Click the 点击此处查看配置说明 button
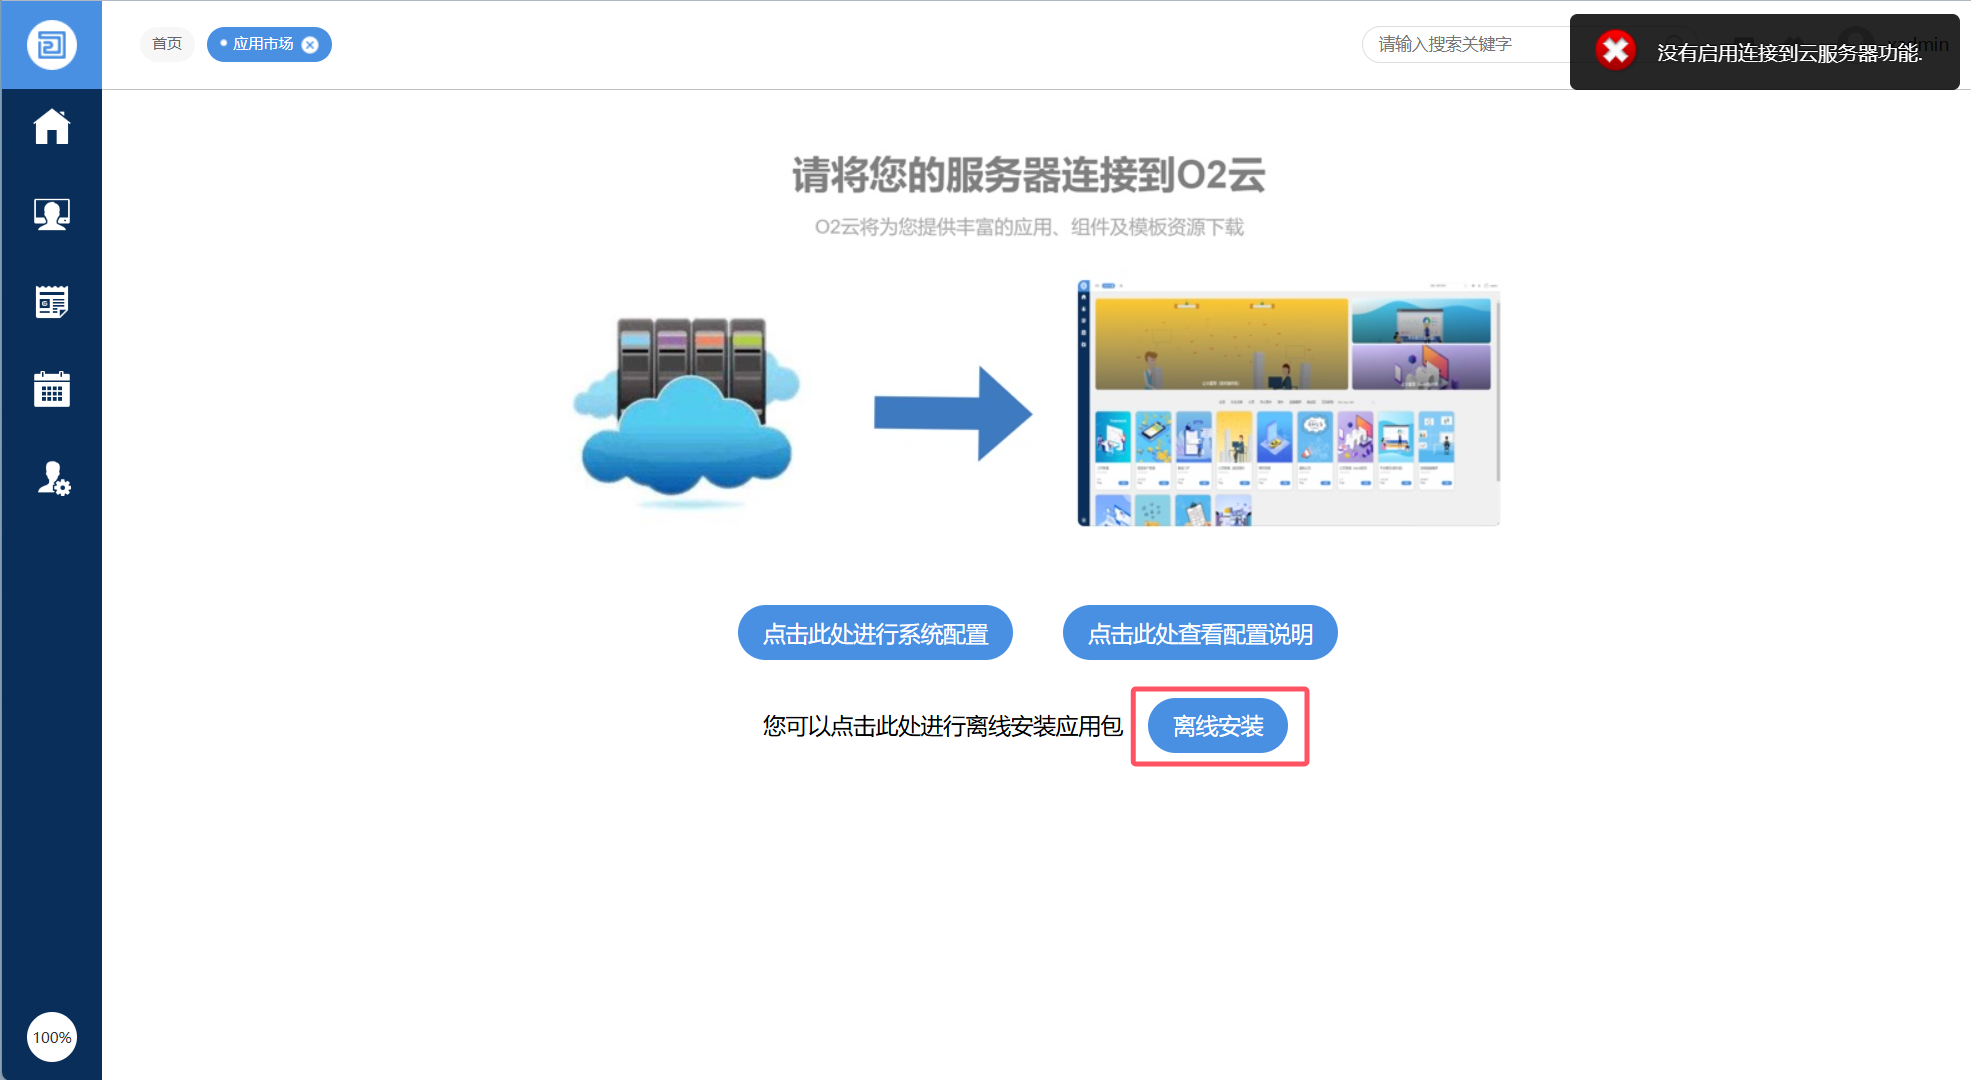The height and width of the screenshot is (1080, 1971). (x=1199, y=633)
